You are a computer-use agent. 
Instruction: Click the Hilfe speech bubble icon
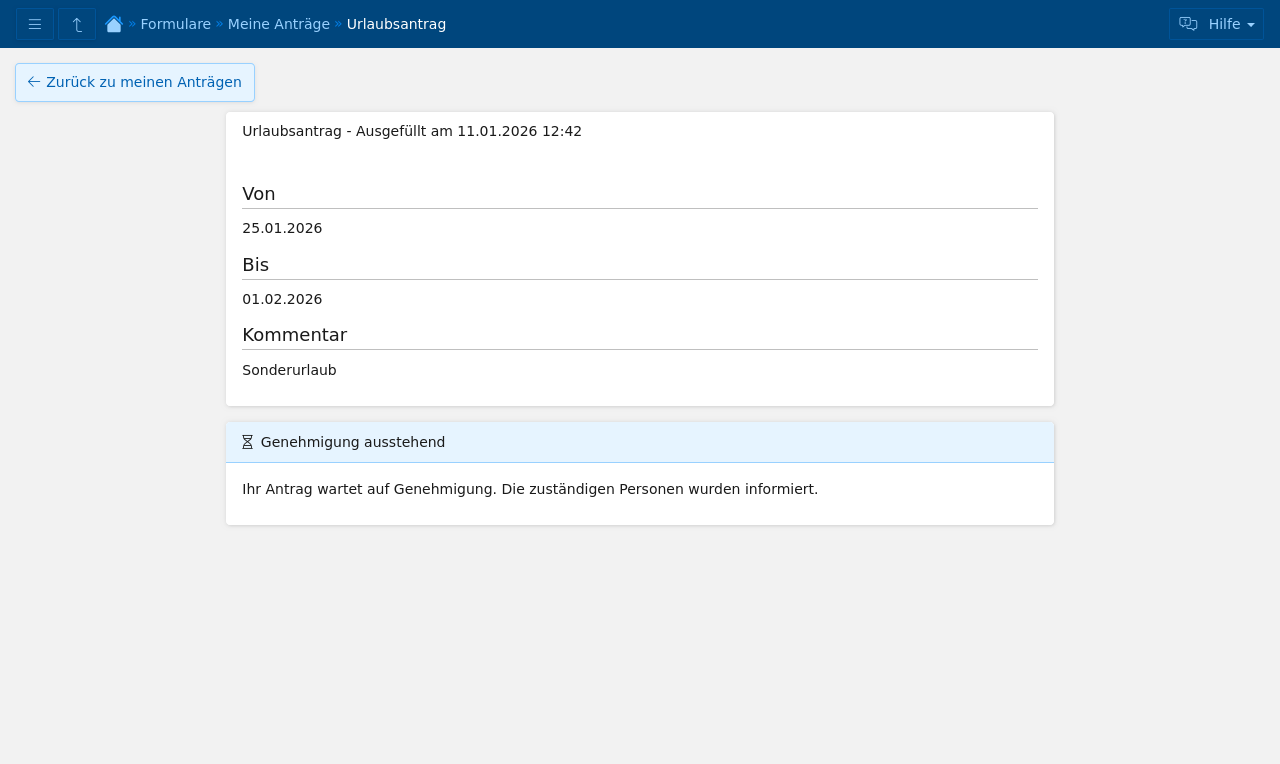tap(1188, 24)
